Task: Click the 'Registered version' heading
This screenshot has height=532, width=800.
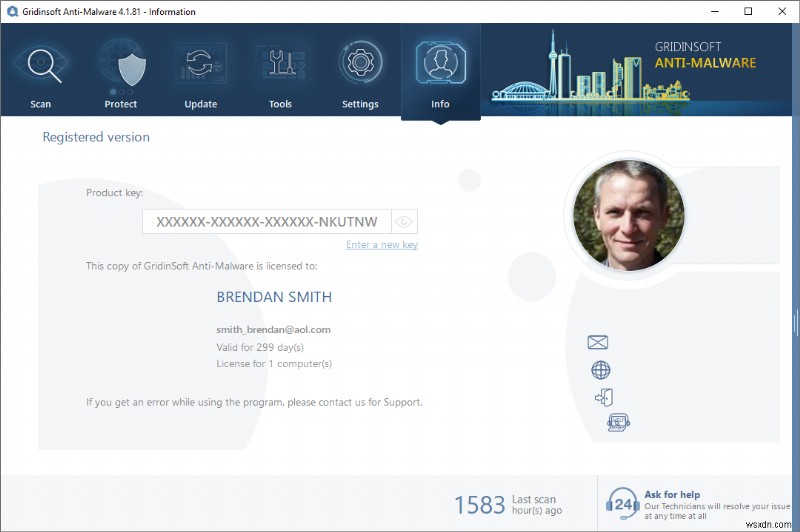Action: click(x=96, y=137)
